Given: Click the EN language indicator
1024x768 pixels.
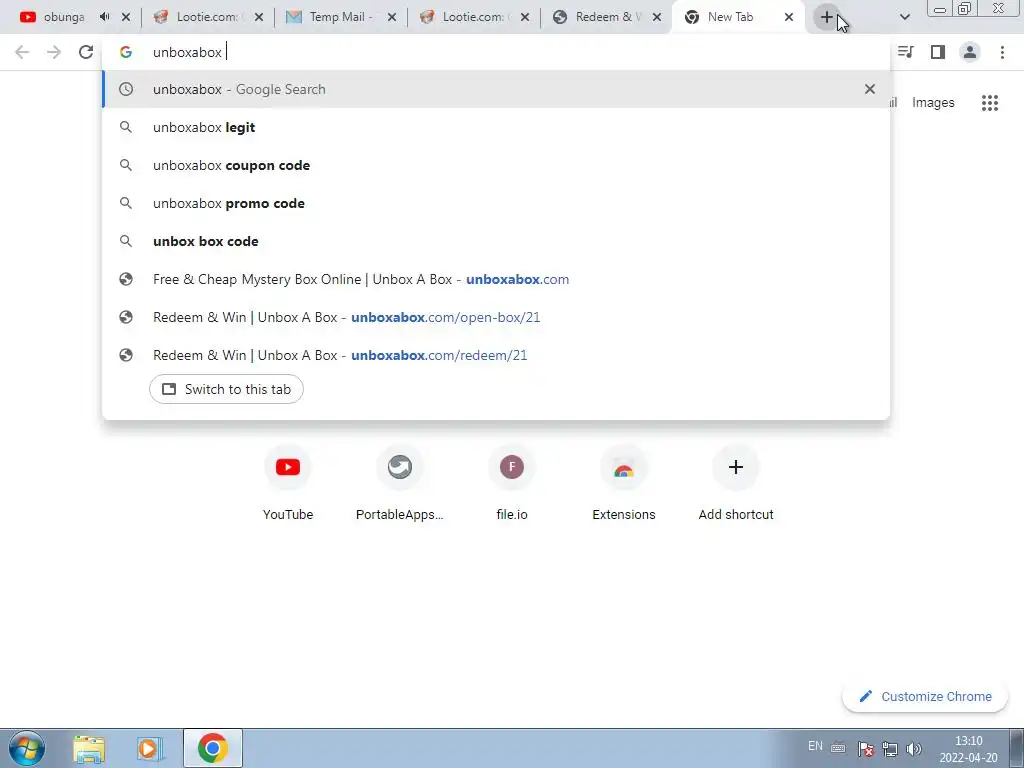Looking at the screenshot, I should pos(815,746).
